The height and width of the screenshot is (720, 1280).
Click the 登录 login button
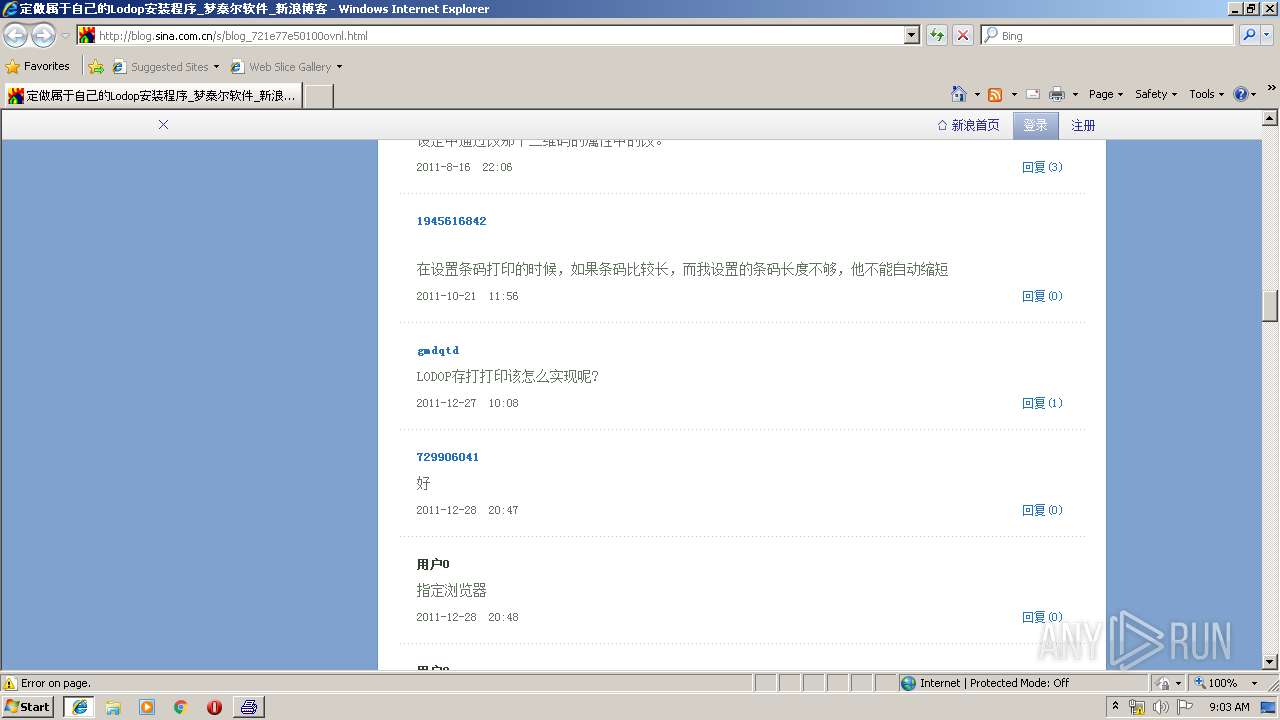[1035, 125]
